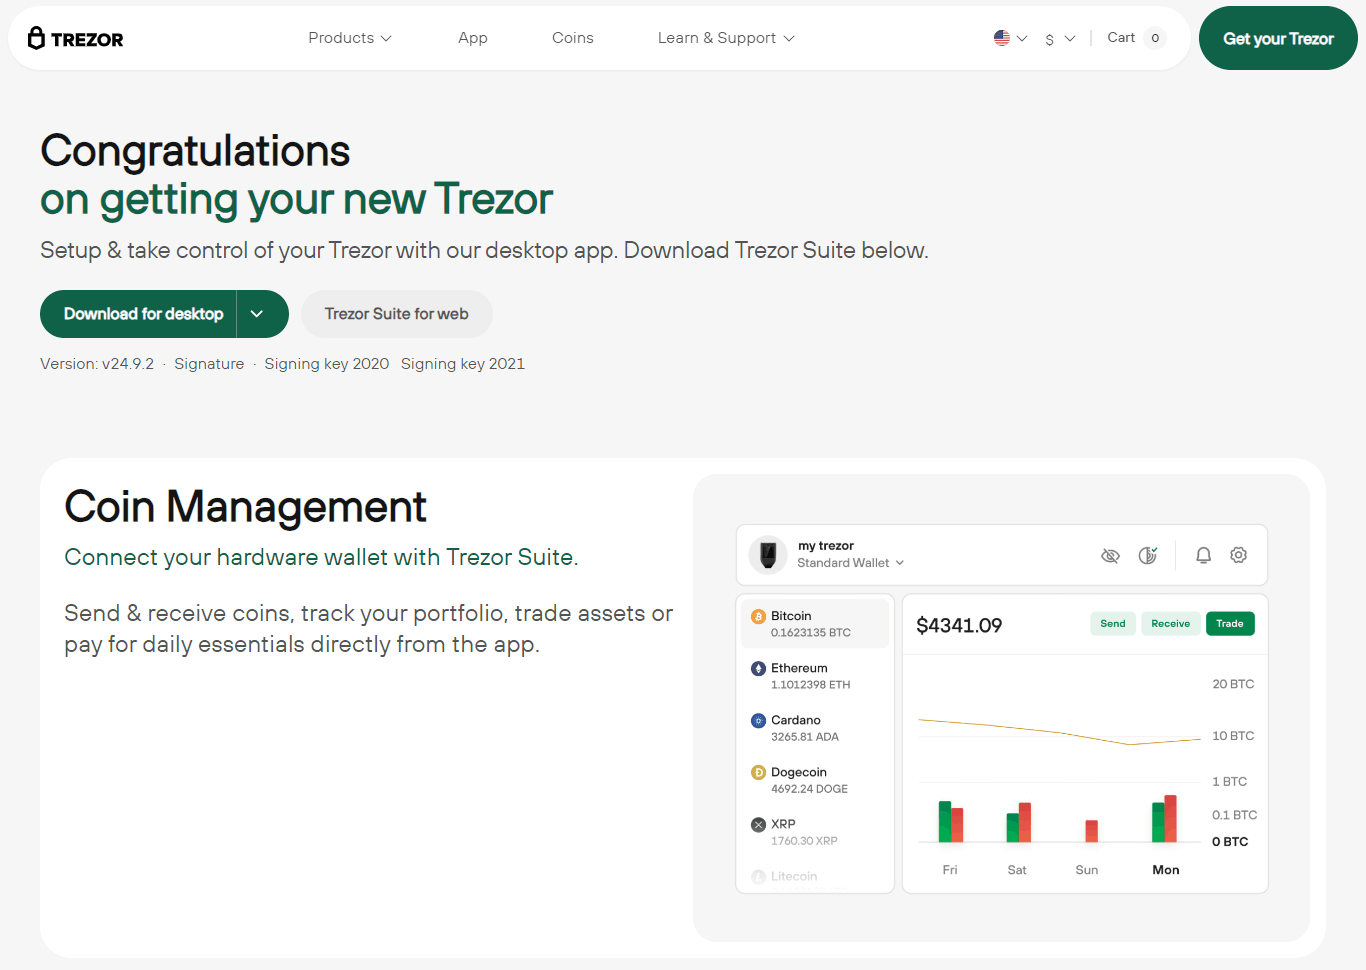
Task: Select the Ethereum account name
Action: (799, 668)
